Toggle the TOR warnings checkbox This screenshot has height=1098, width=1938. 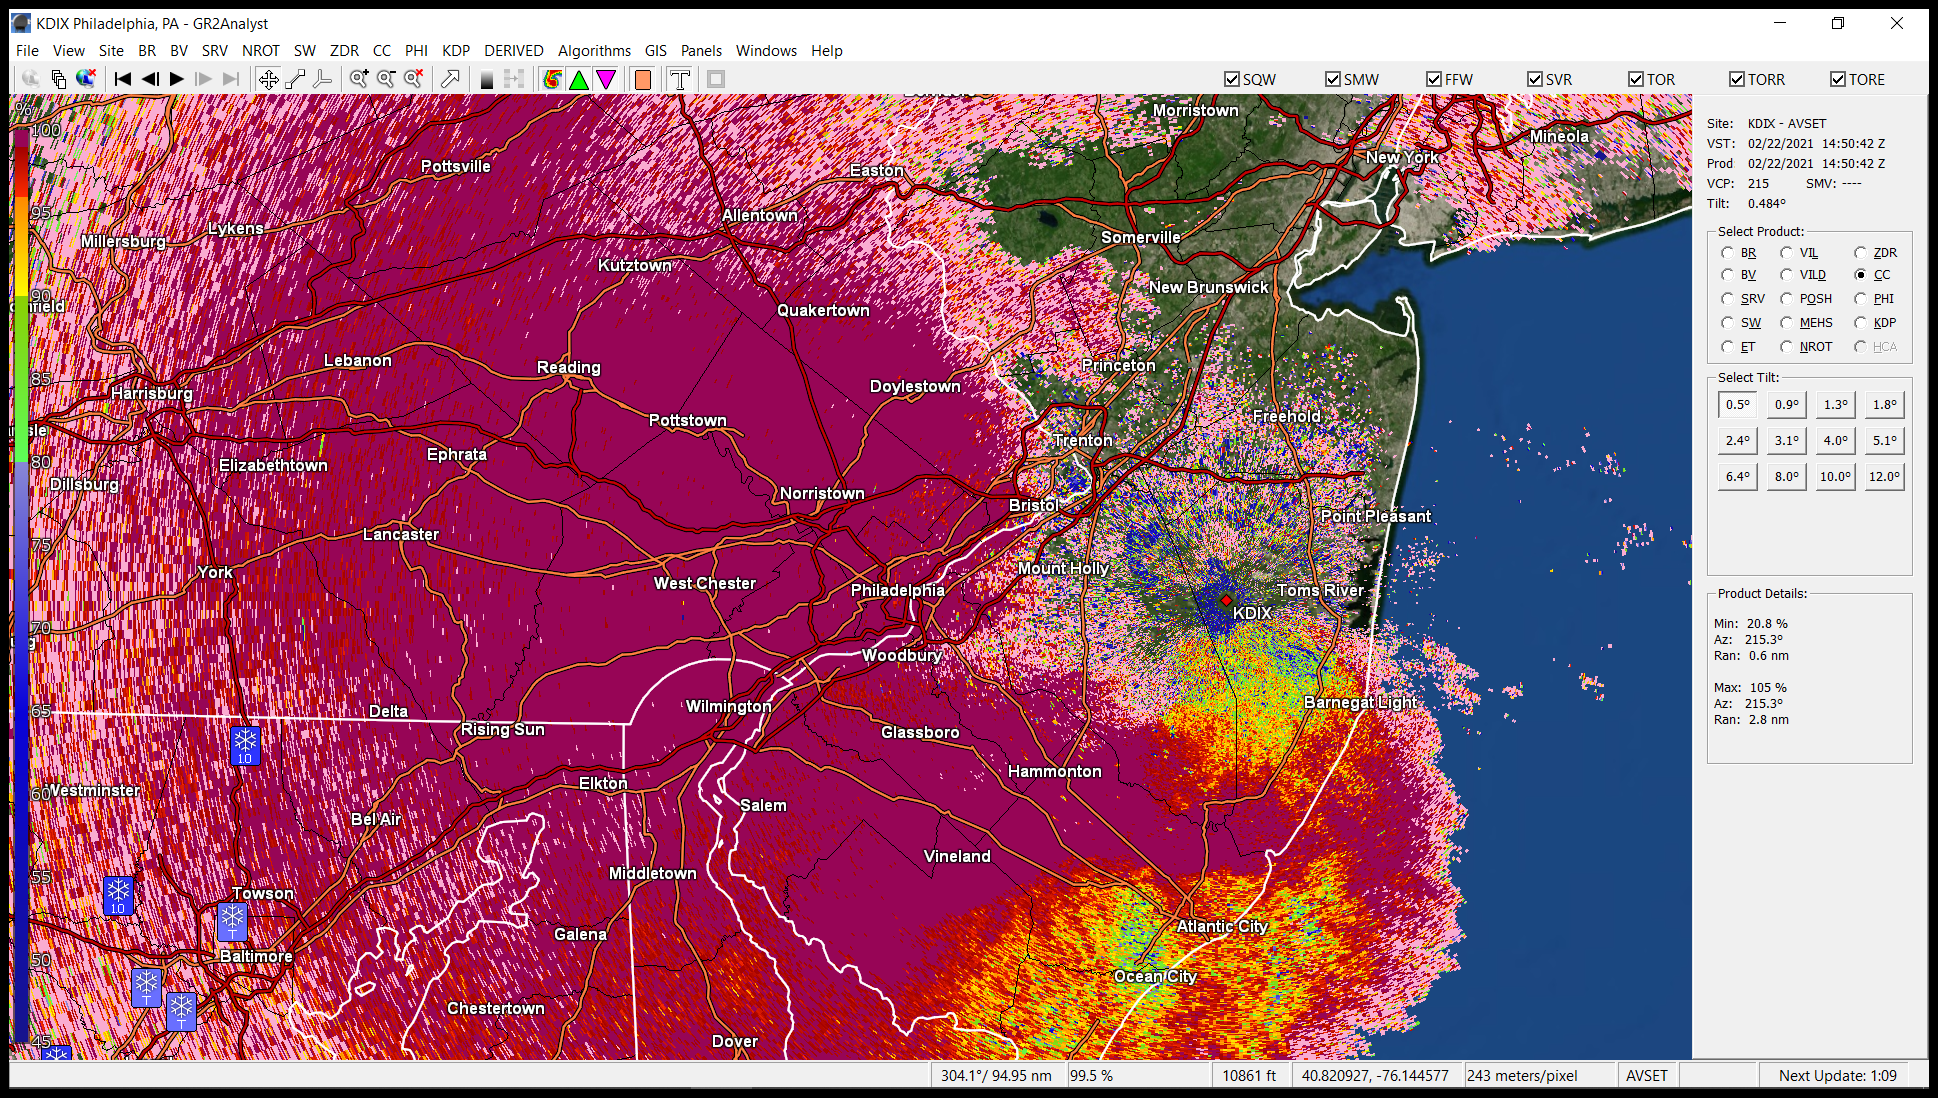click(x=1636, y=79)
